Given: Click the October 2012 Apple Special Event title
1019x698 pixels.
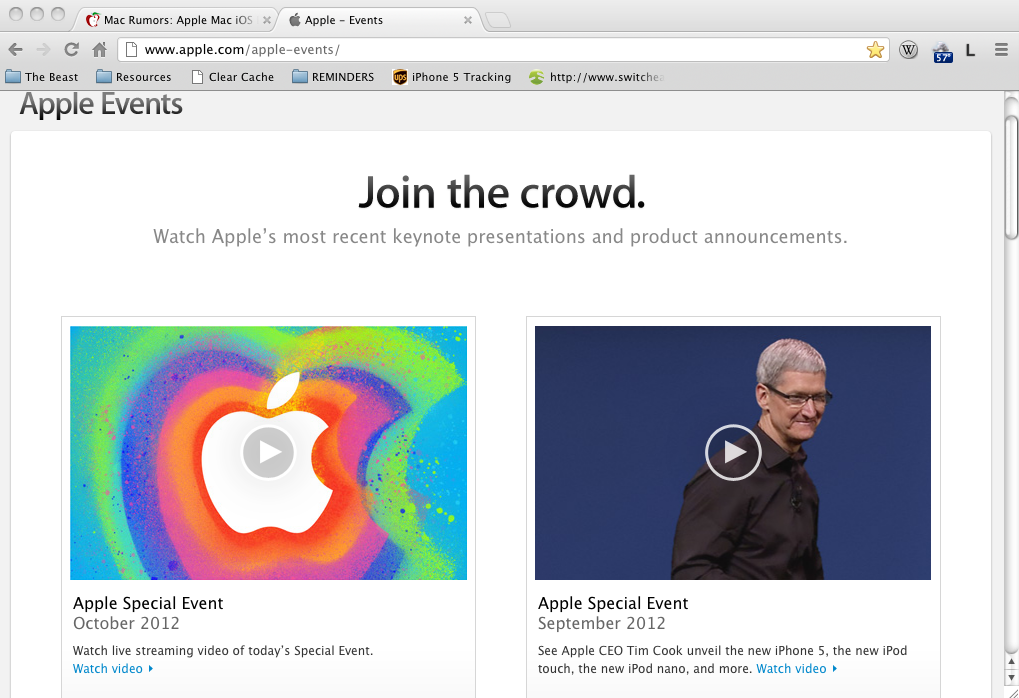Looking at the screenshot, I should [x=148, y=603].
